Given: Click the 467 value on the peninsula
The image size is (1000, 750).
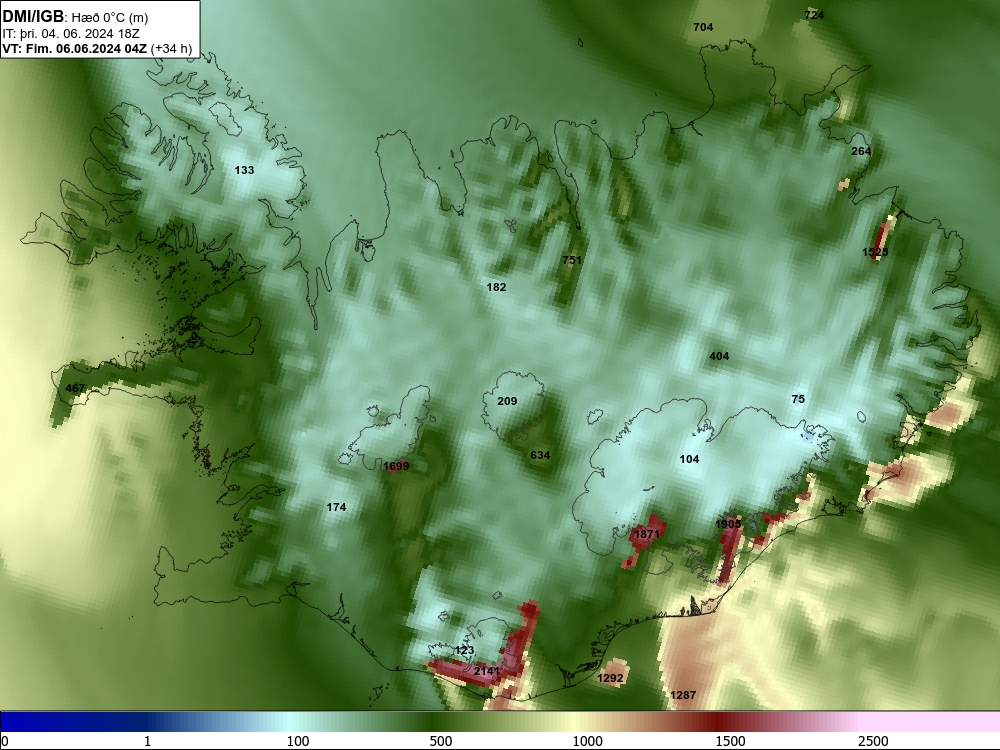Looking at the screenshot, I should point(75,388).
